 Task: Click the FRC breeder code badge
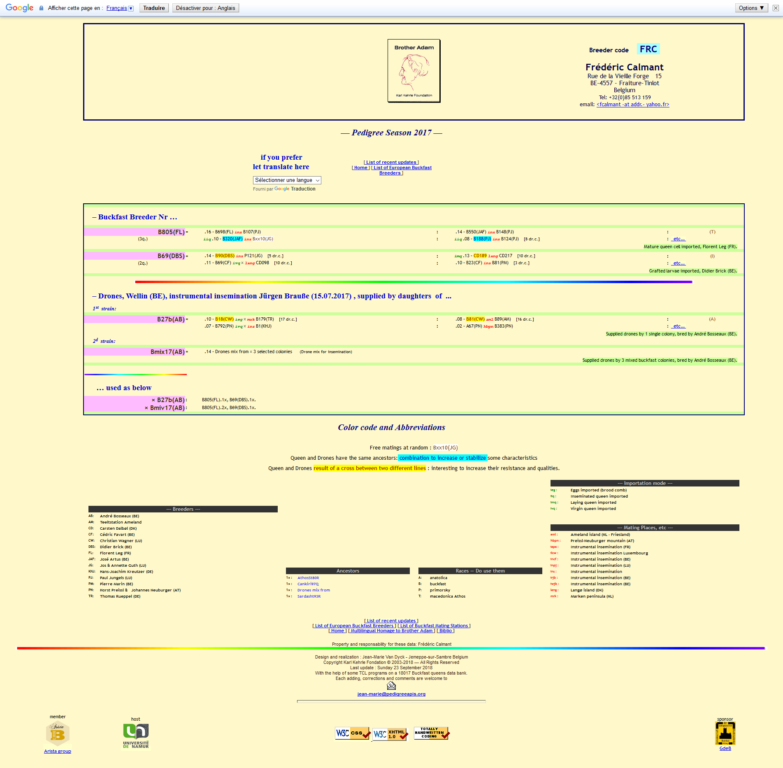[x=648, y=49]
